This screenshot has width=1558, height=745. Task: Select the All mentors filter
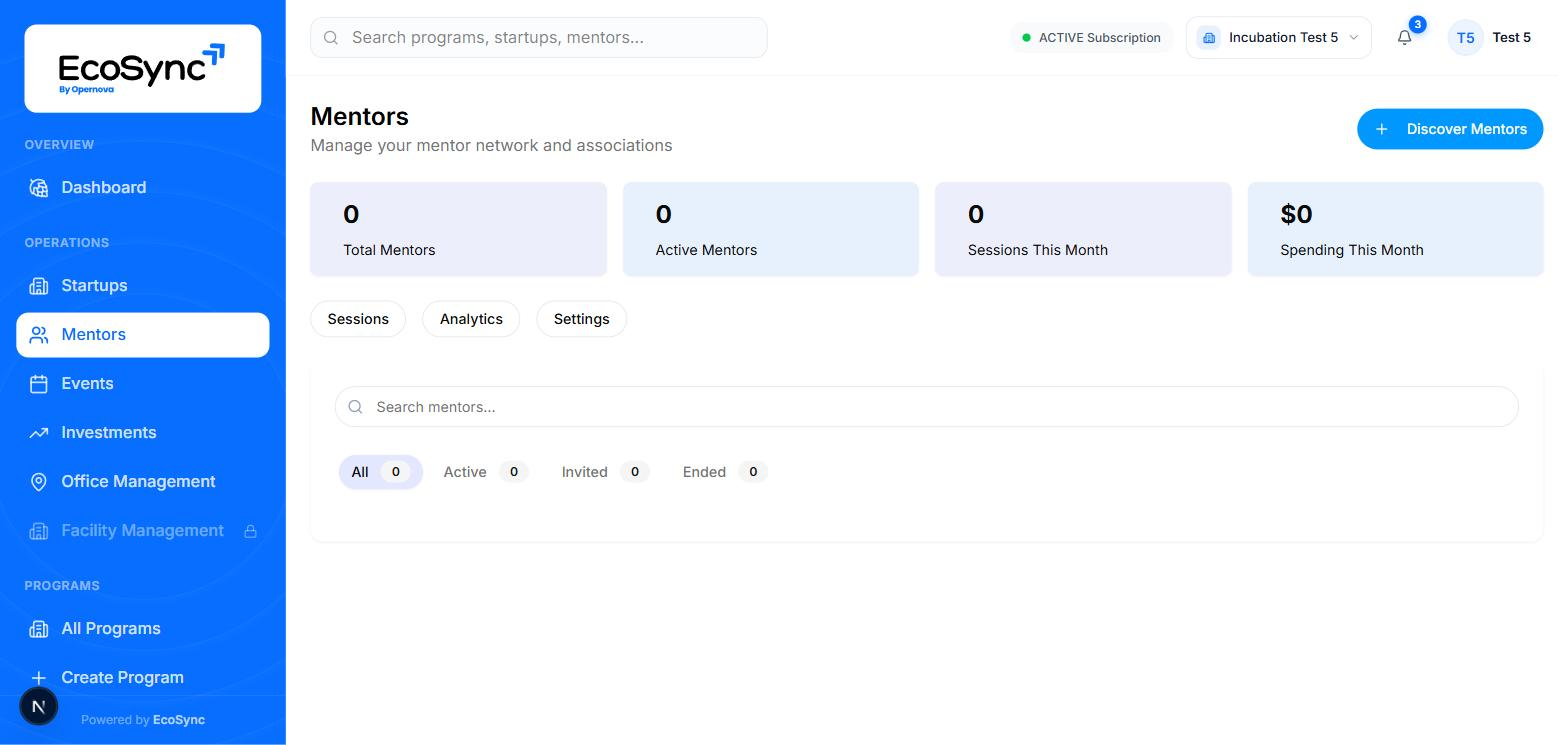[380, 472]
